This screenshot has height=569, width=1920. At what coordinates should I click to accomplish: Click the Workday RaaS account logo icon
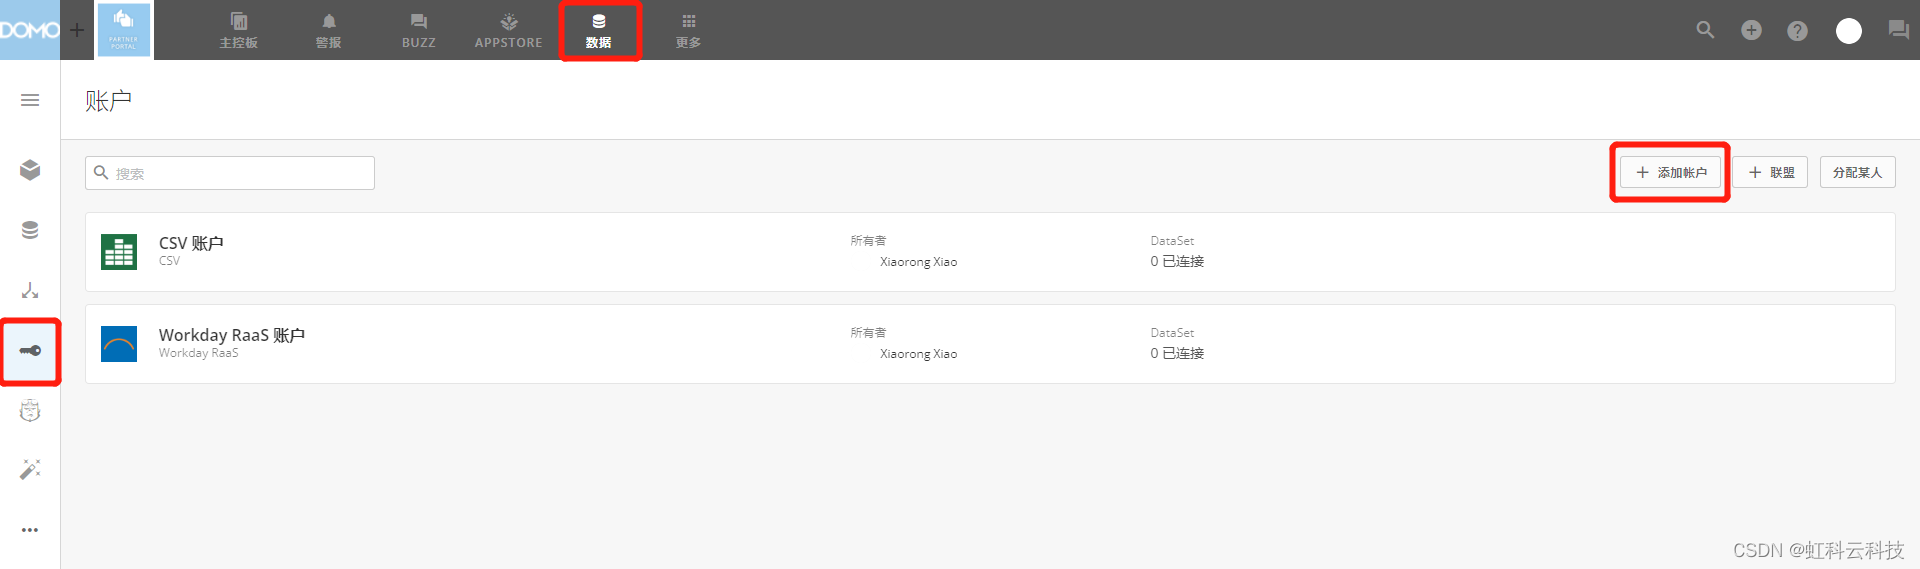click(119, 344)
